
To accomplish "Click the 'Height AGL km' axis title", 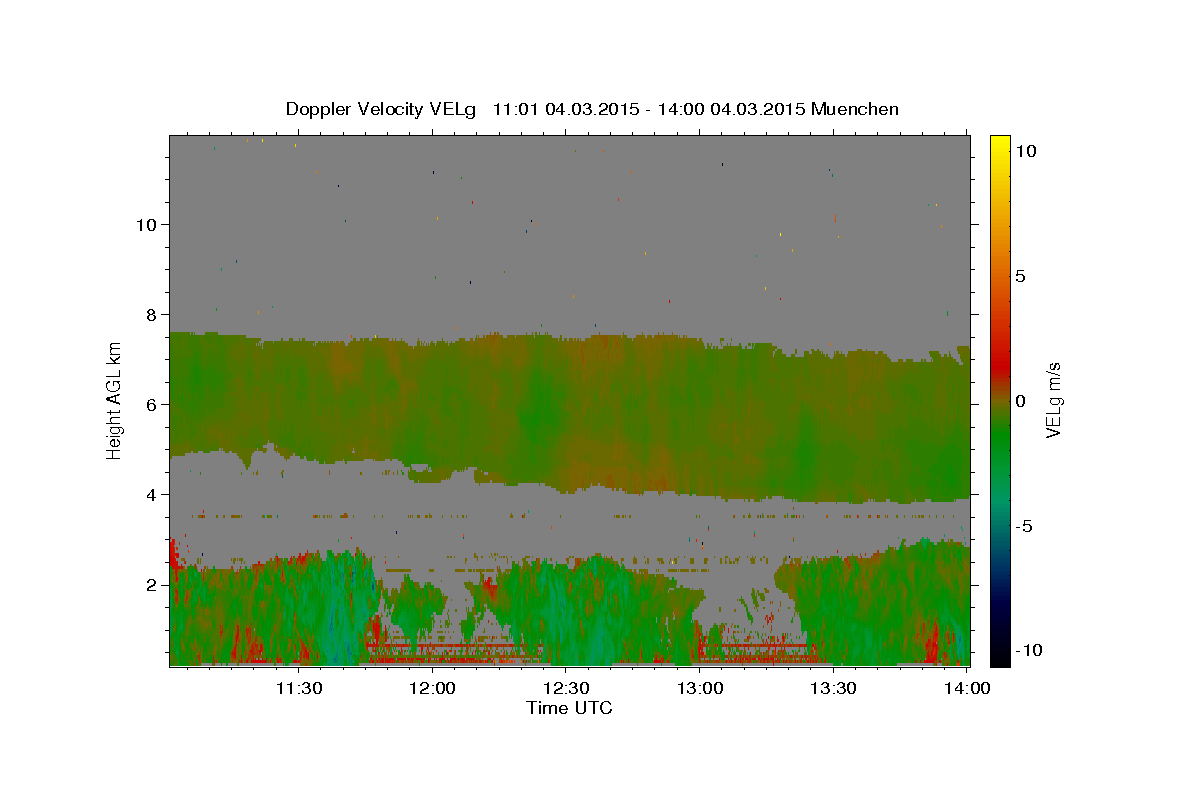I will pos(115,400).
